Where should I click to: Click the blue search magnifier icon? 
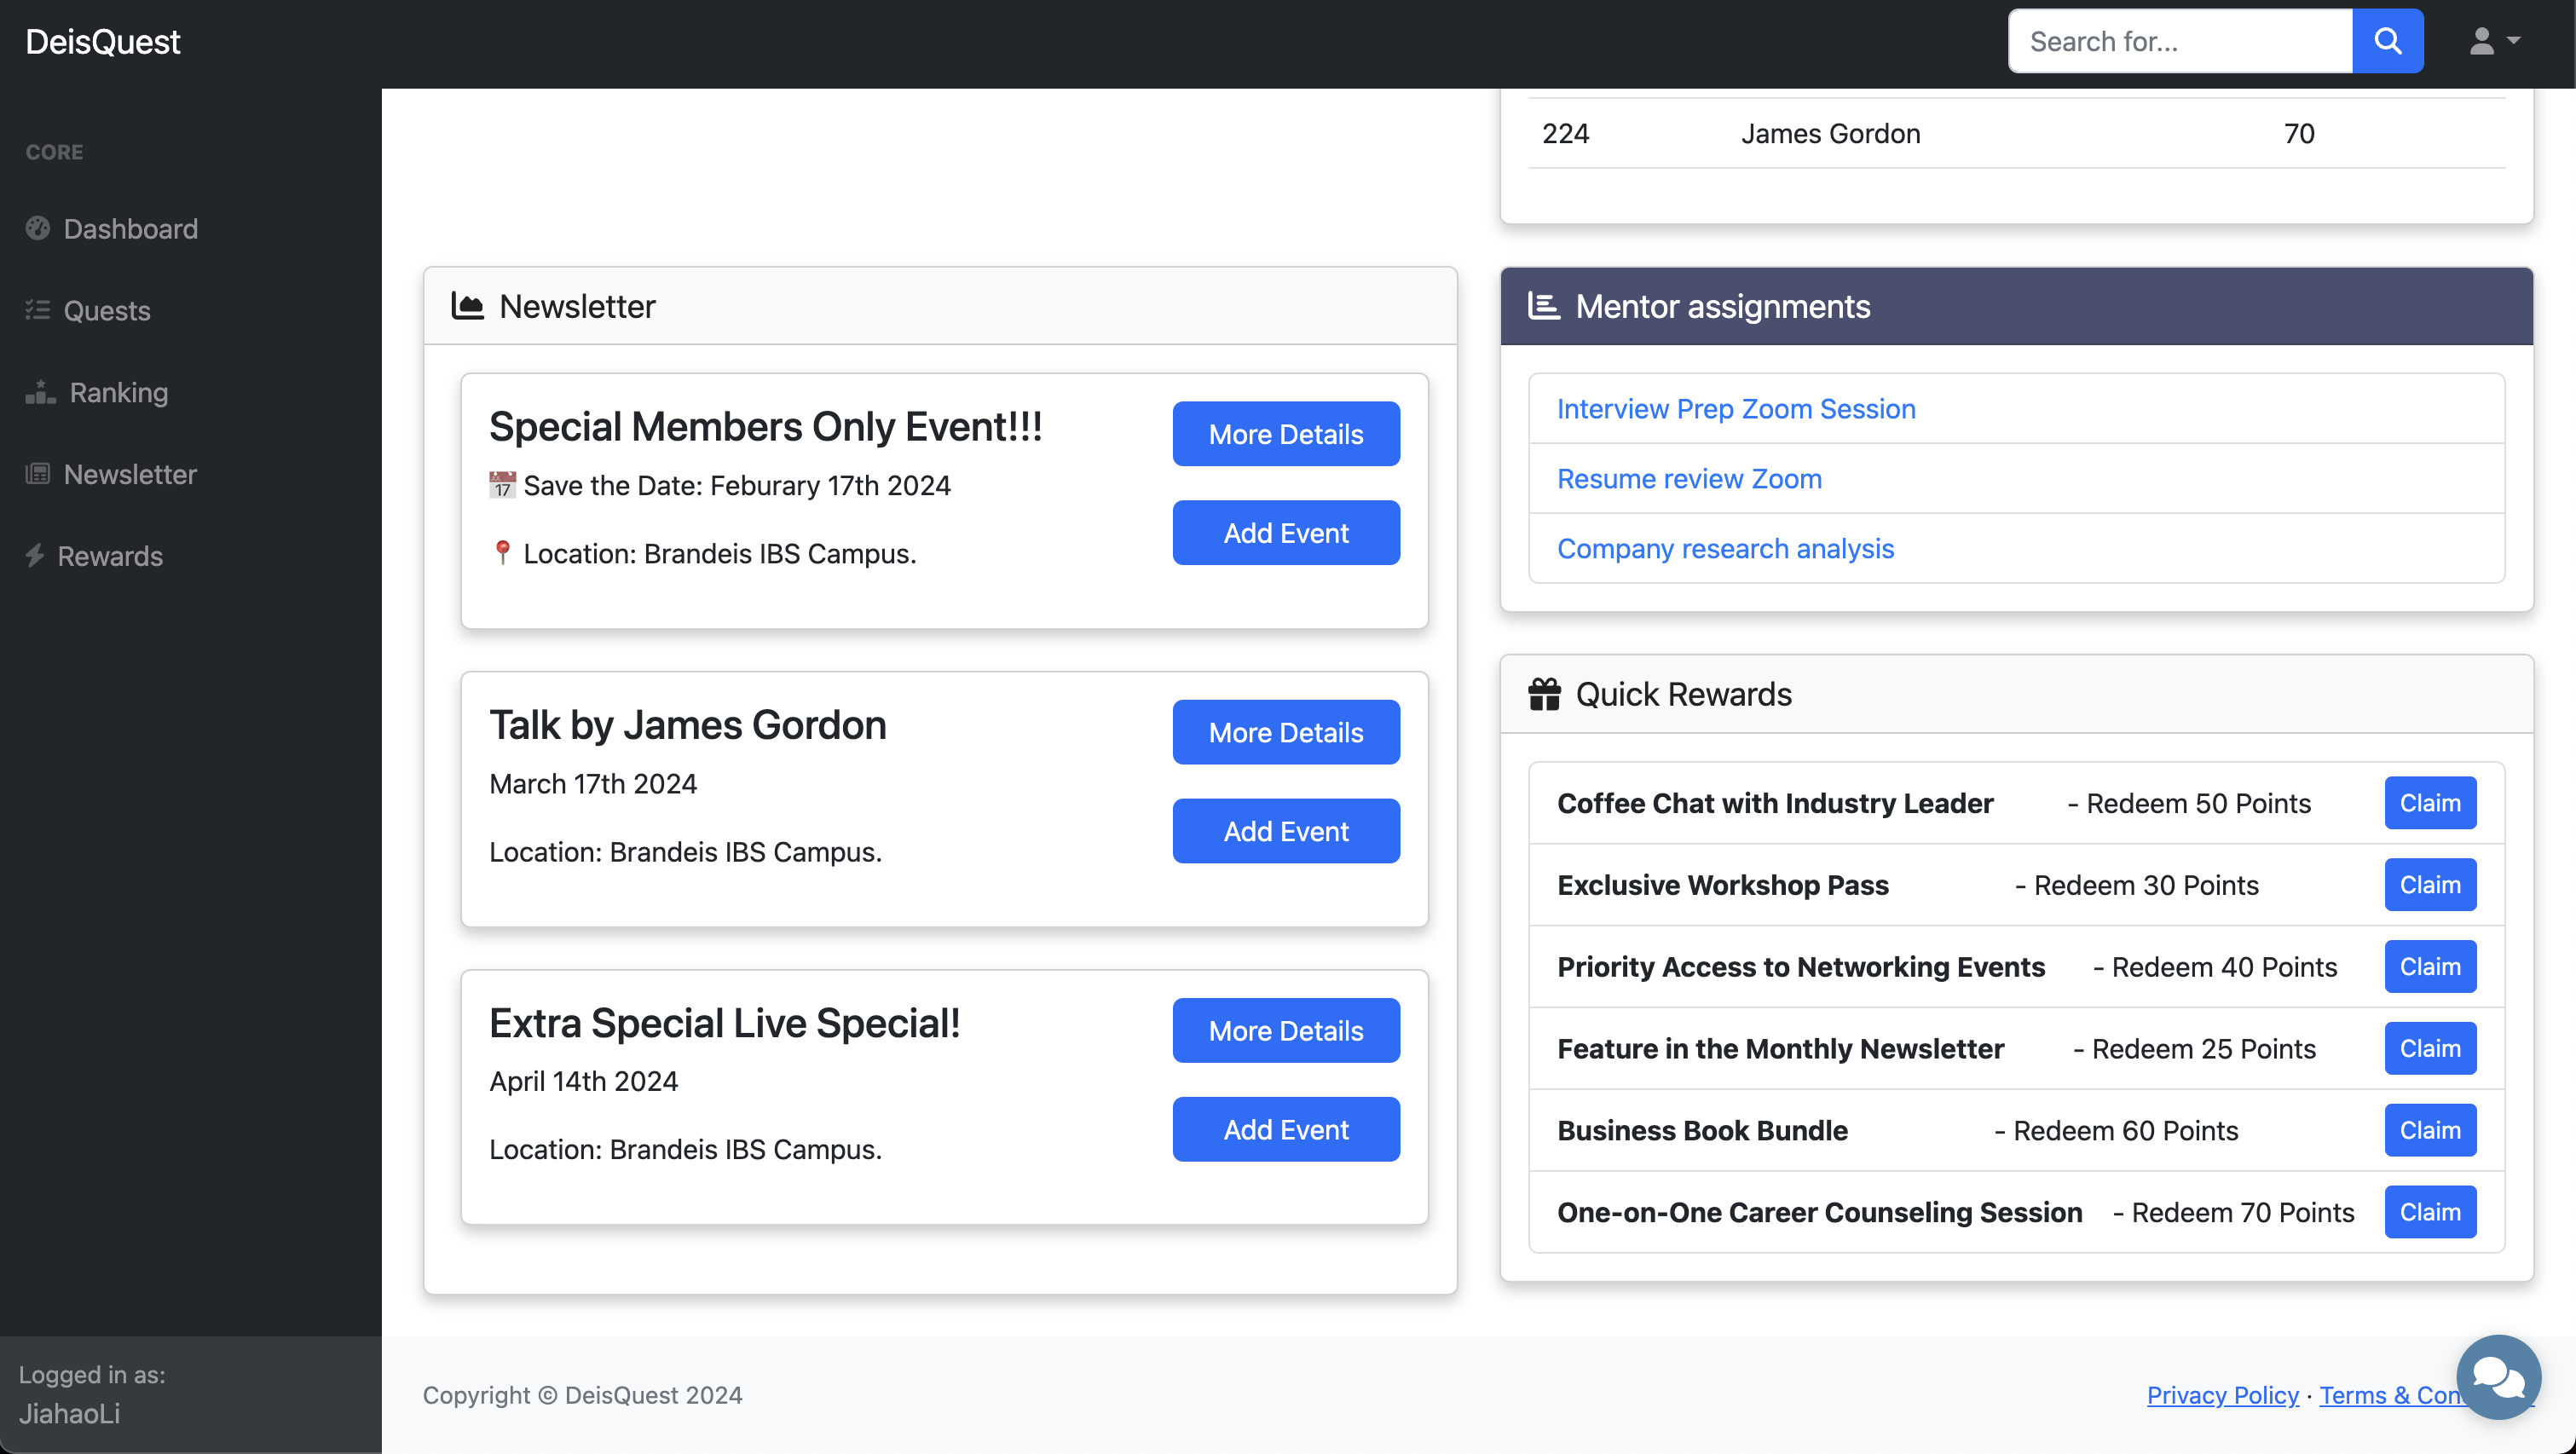[2387, 41]
